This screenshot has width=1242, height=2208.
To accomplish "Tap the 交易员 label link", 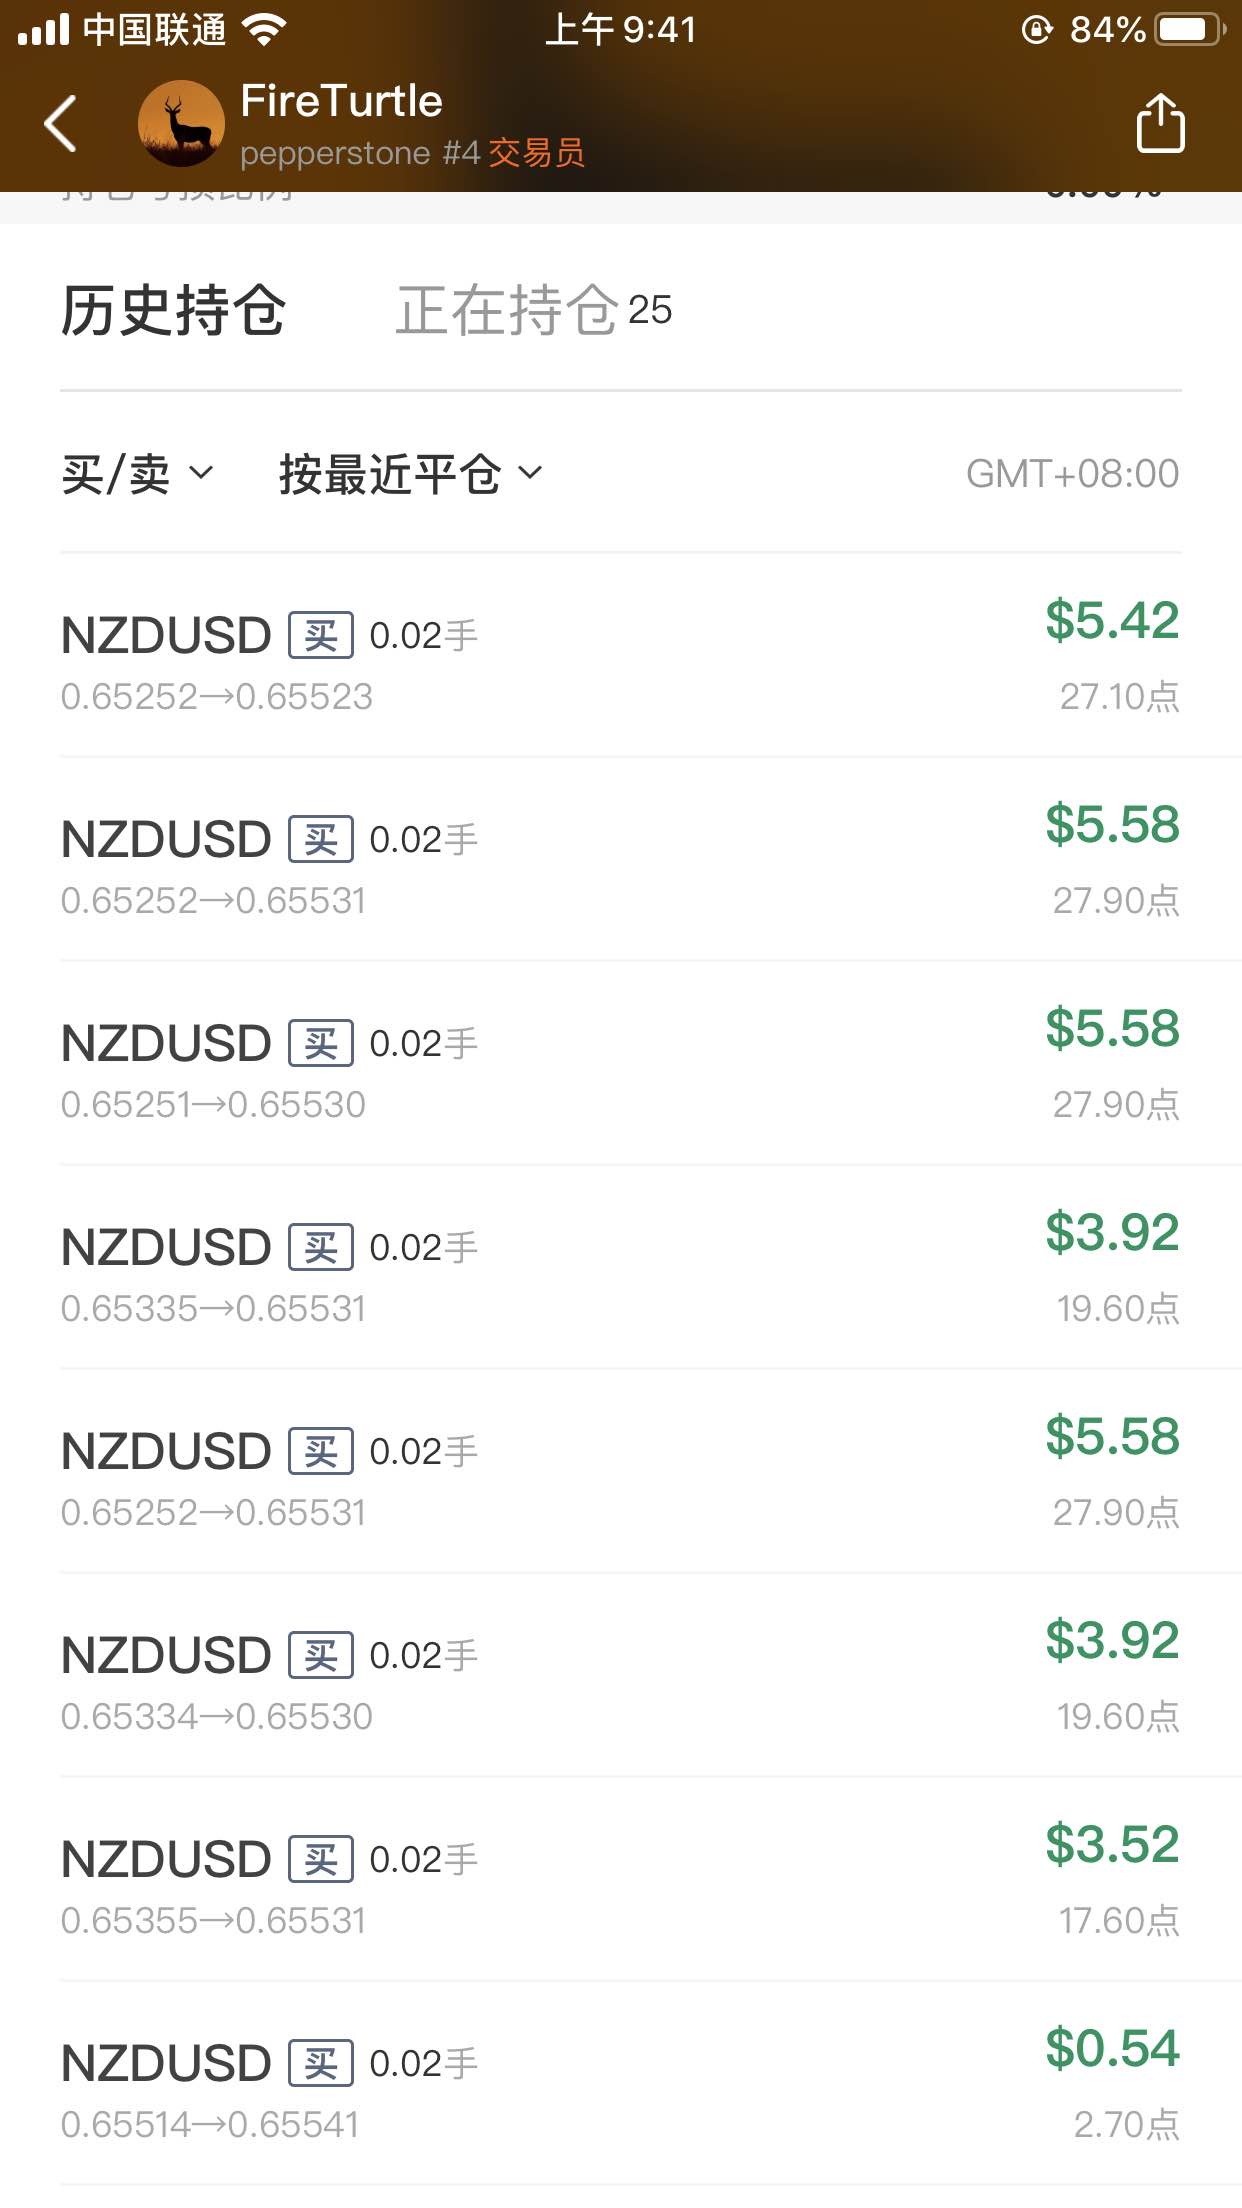I will click(x=536, y=153).
